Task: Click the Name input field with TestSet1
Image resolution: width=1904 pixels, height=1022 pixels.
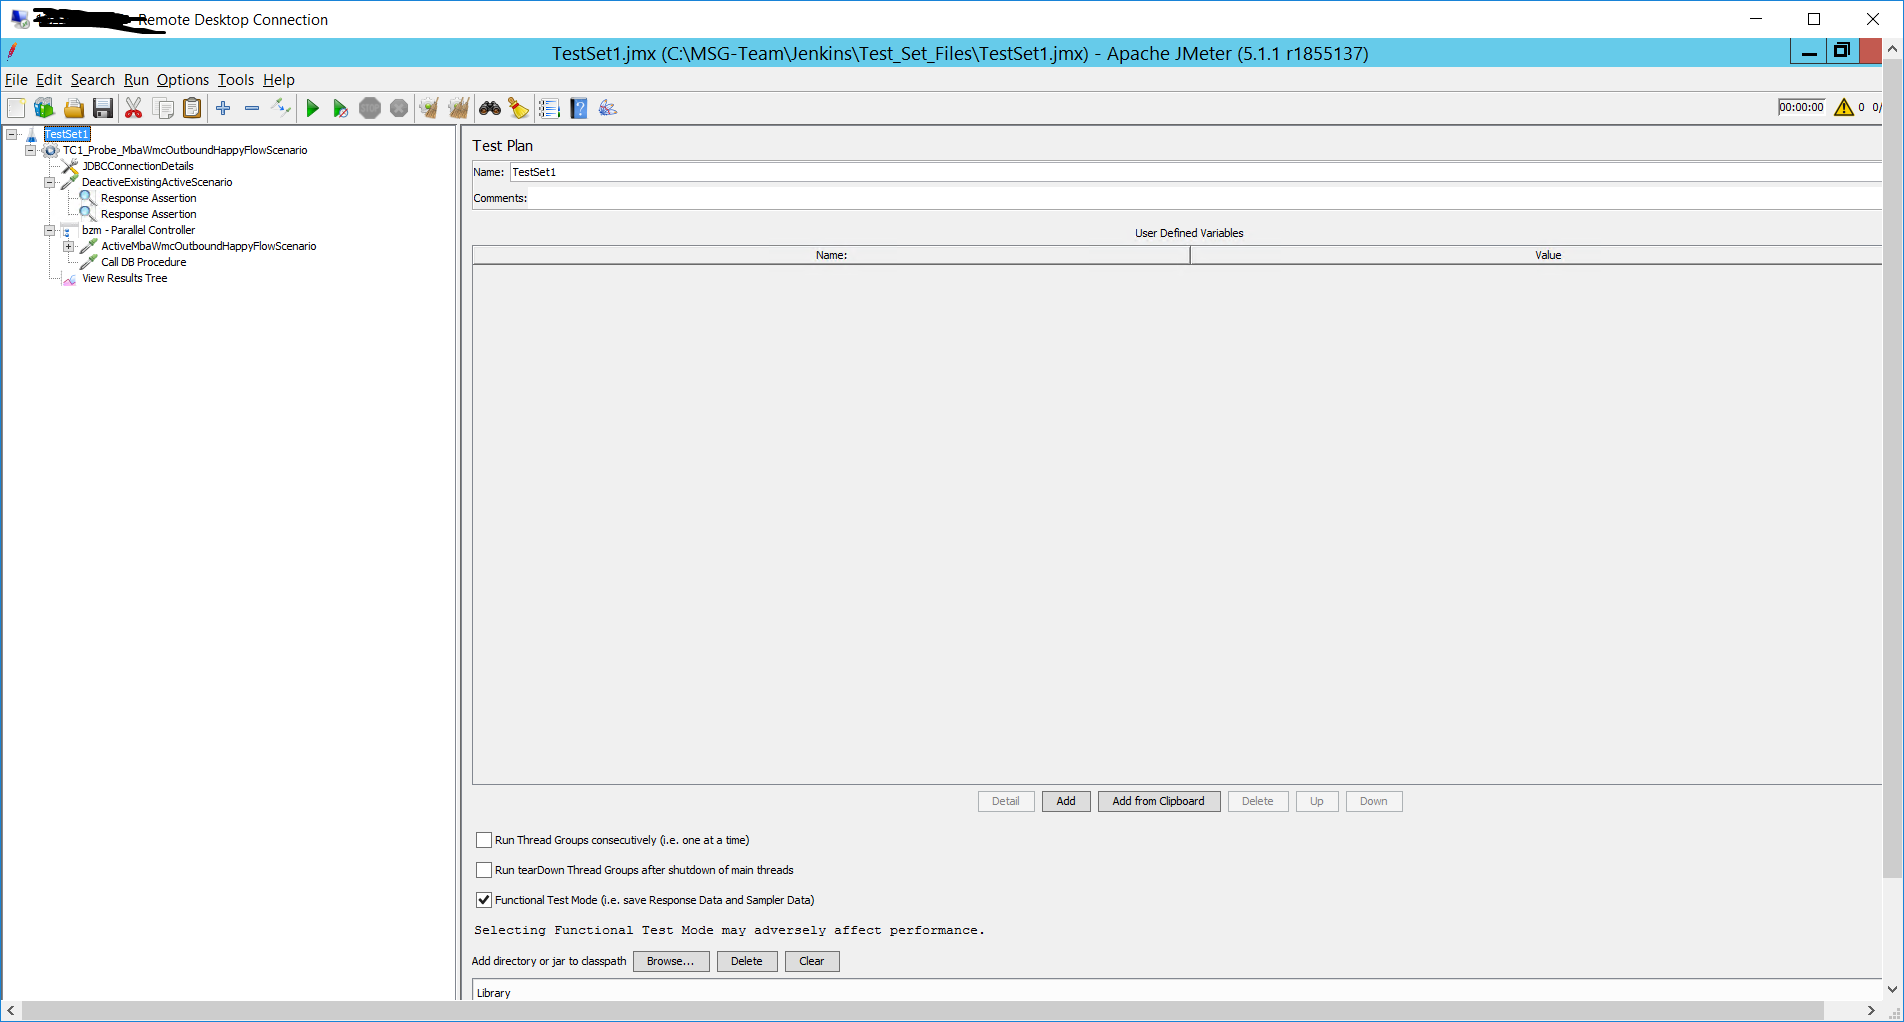Action: point(1196,172)
